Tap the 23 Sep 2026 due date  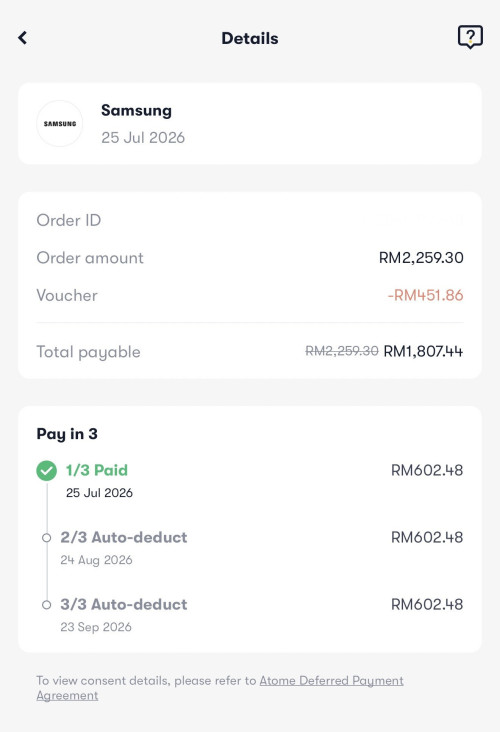[96, 627]
